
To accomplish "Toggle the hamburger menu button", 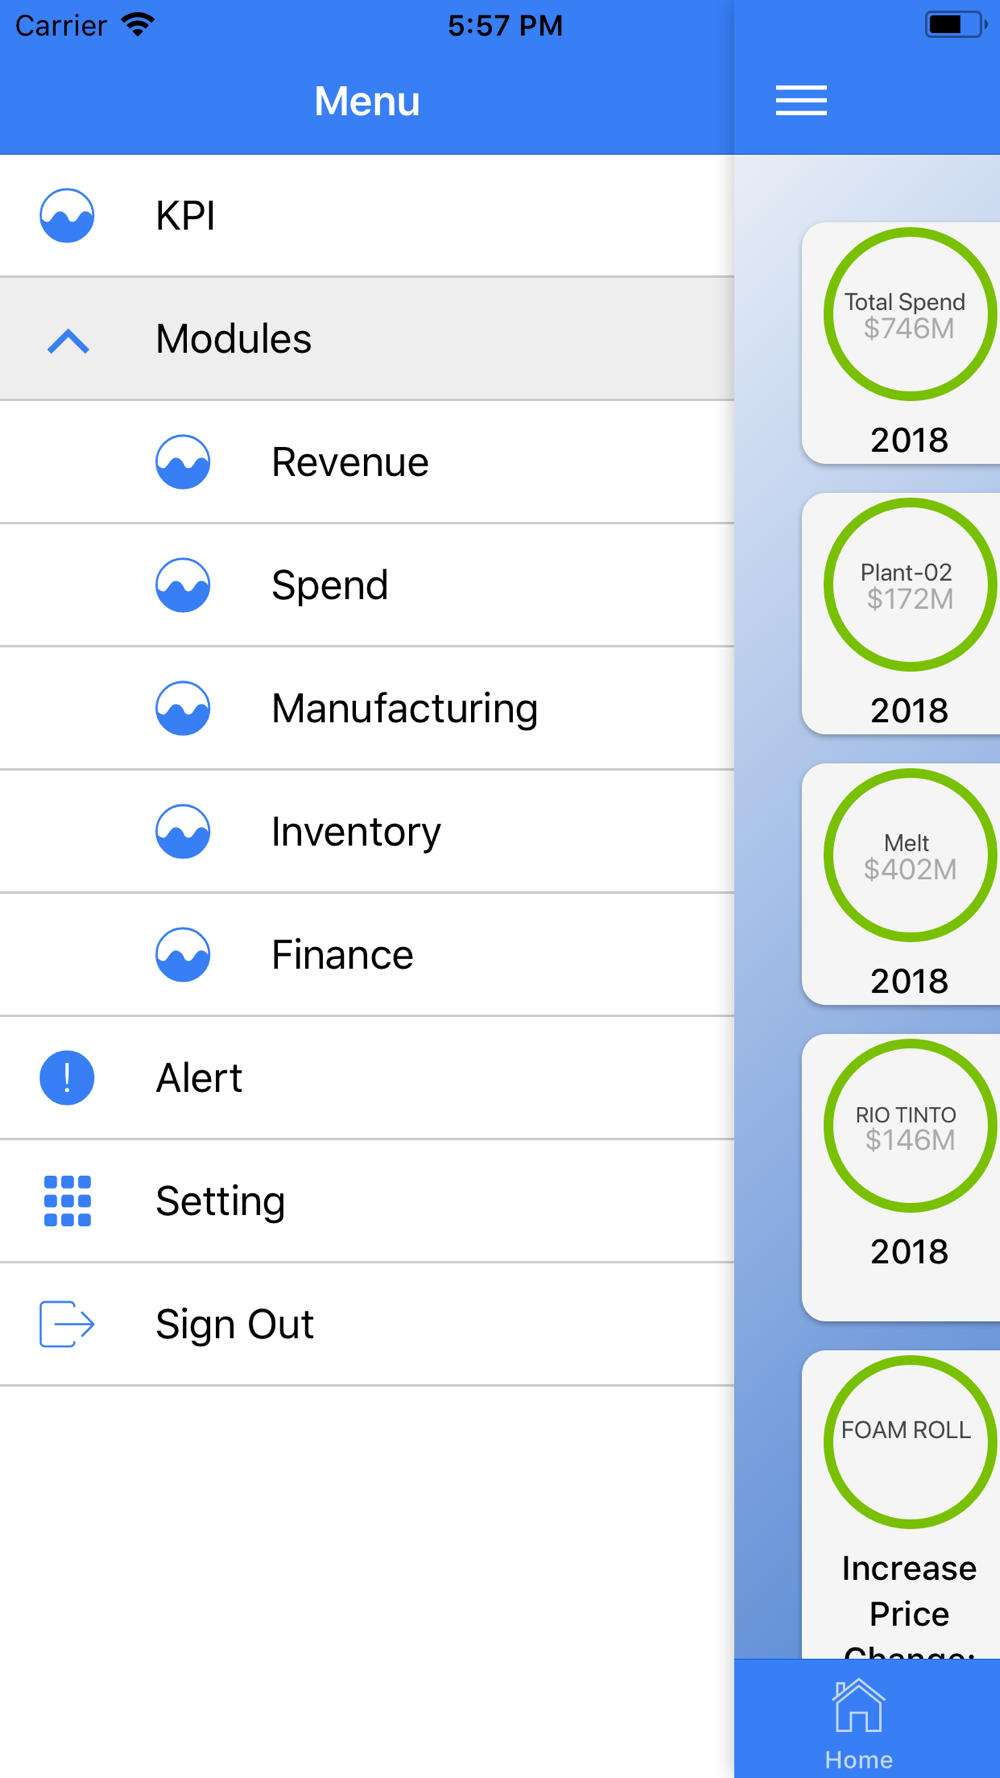I will point(801,100).
